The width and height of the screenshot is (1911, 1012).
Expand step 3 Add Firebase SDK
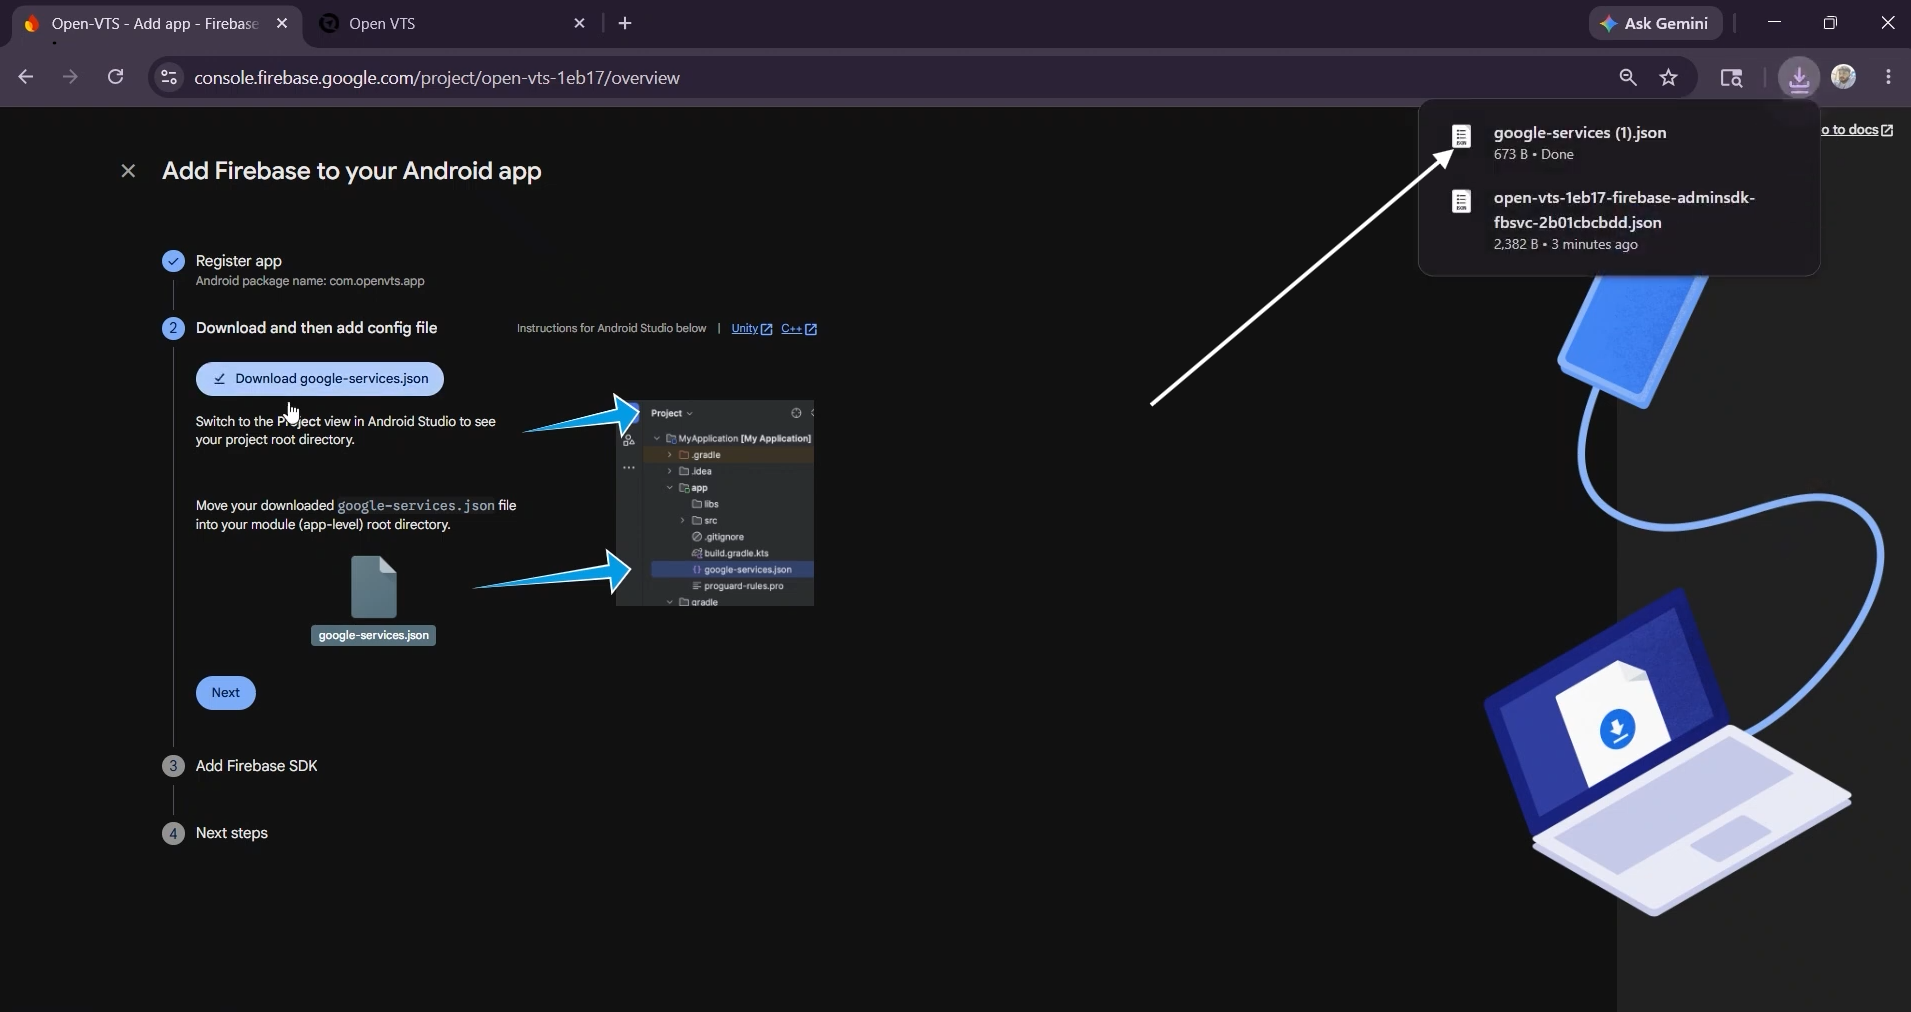point(257,766)
